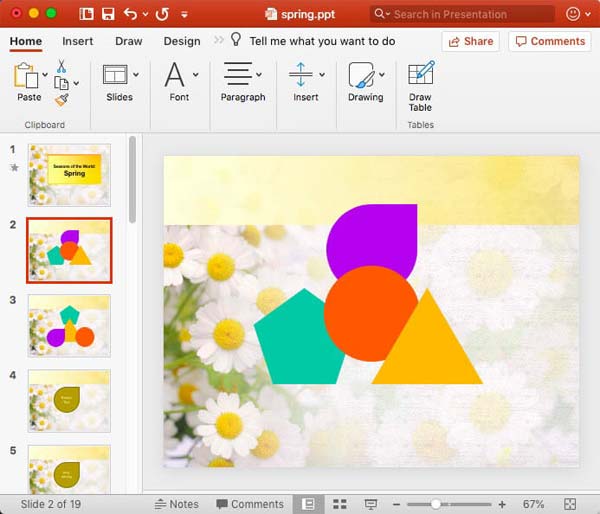Open the Home tab
This screenshot has width=600, height=514.
coord(26,41)
